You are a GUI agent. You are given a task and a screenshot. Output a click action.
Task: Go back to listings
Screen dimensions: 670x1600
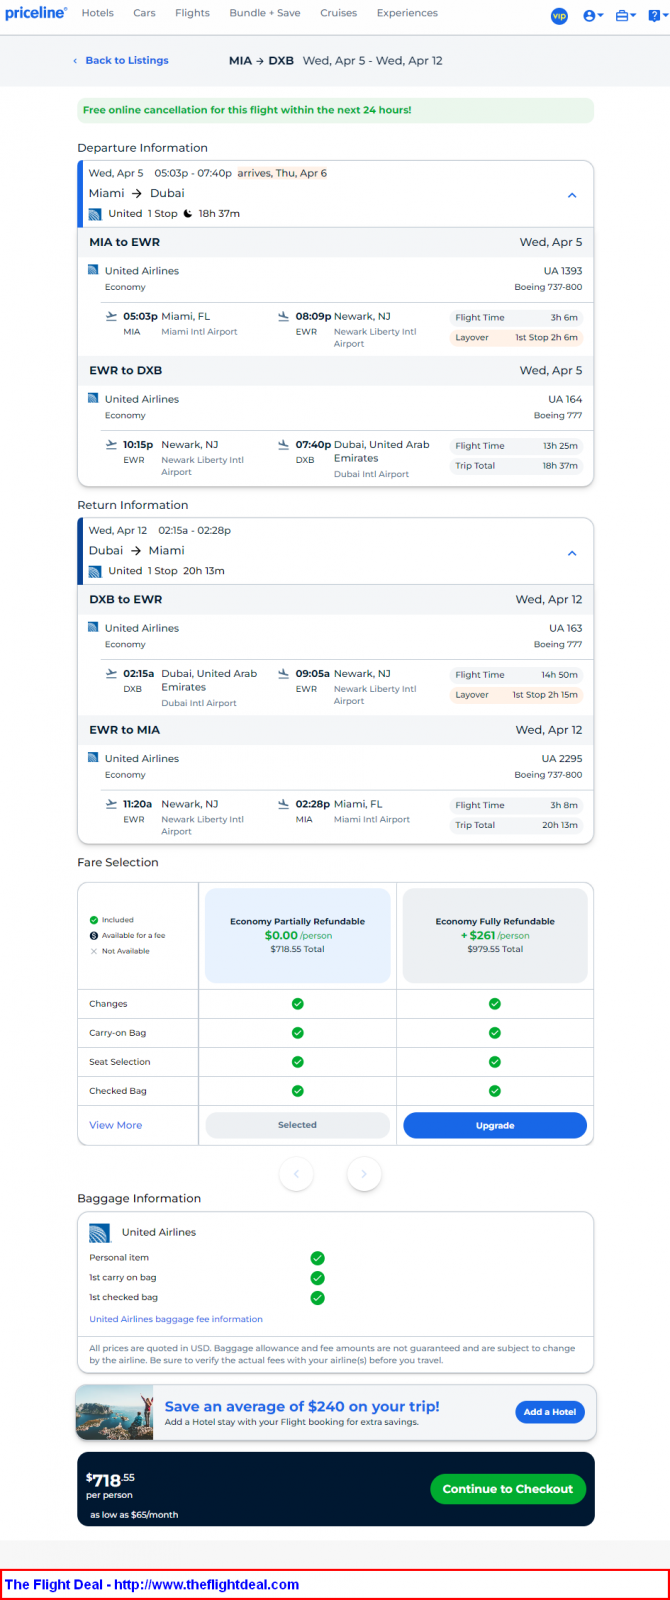click(121, 61)
